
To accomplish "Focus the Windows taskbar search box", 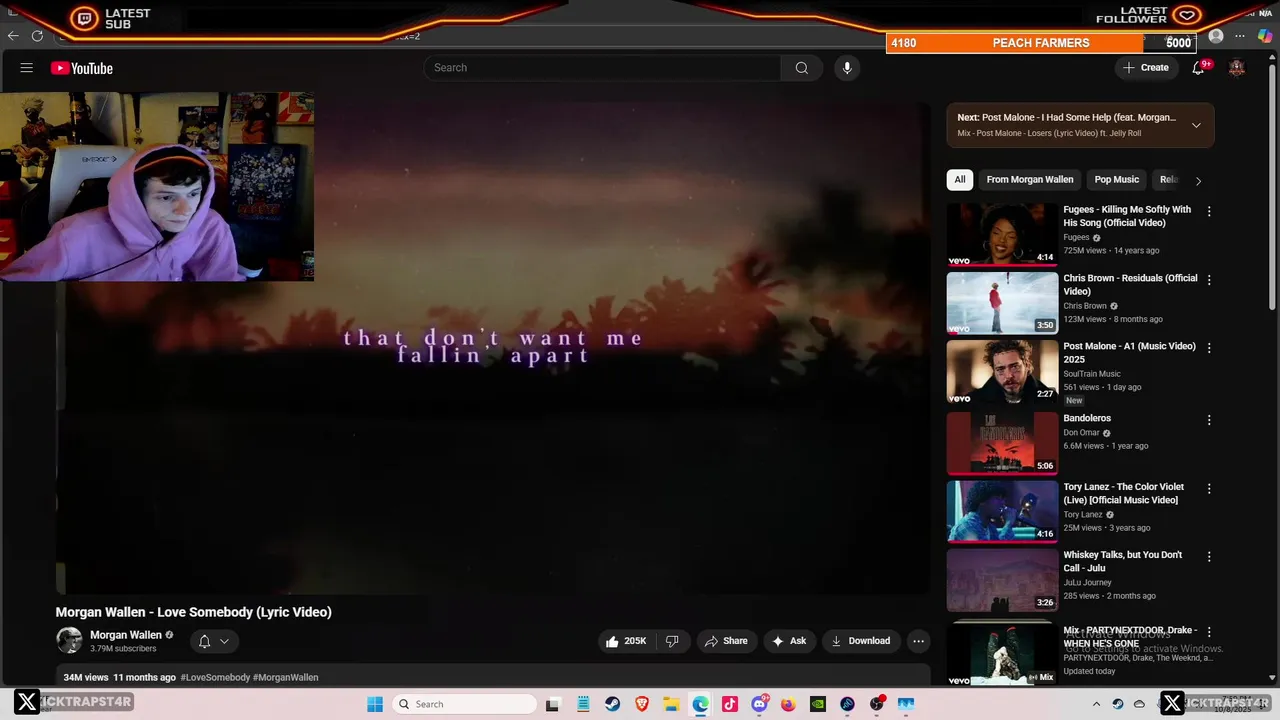I will click(464, 704).
